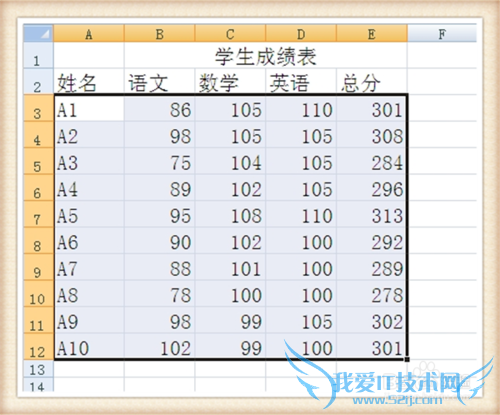
Task: Select the cell containing A8 name
Action: tap(89, 293)
